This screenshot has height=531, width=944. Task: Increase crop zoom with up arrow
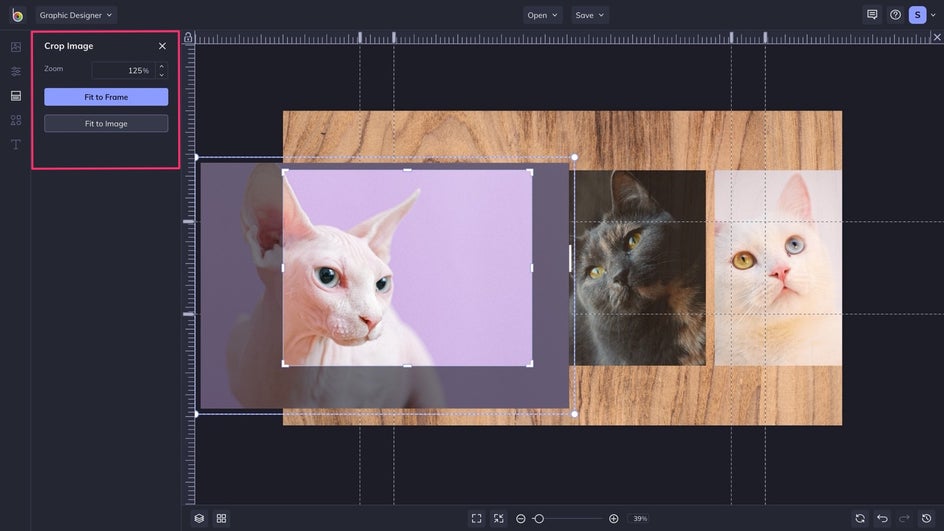[161, 66]
